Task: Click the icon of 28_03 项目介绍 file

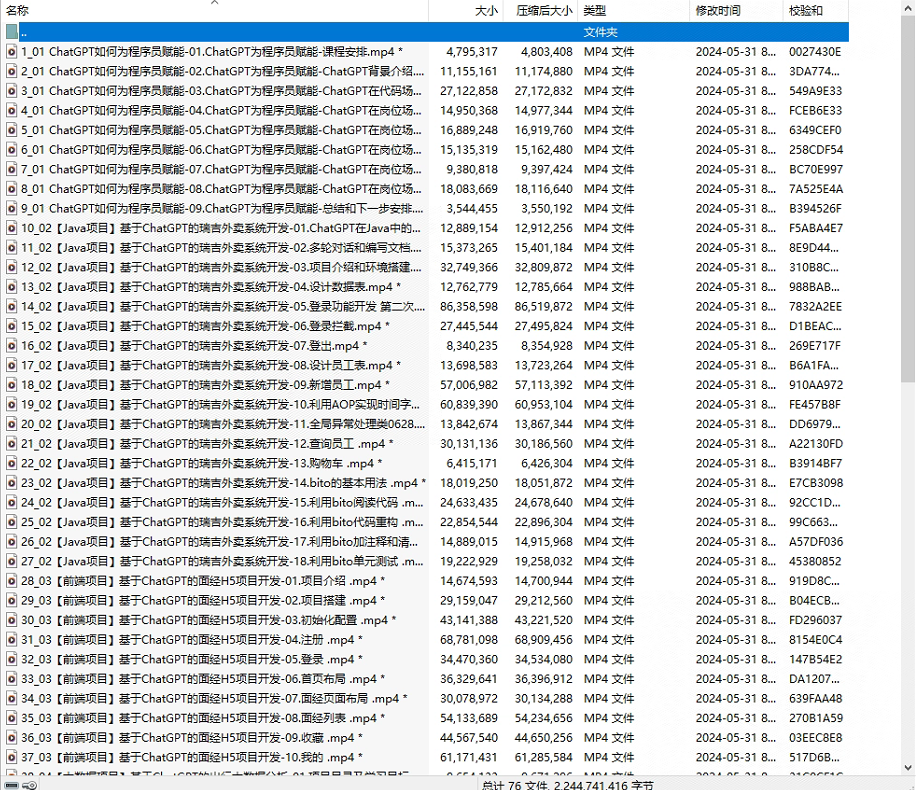Action: 11,581
